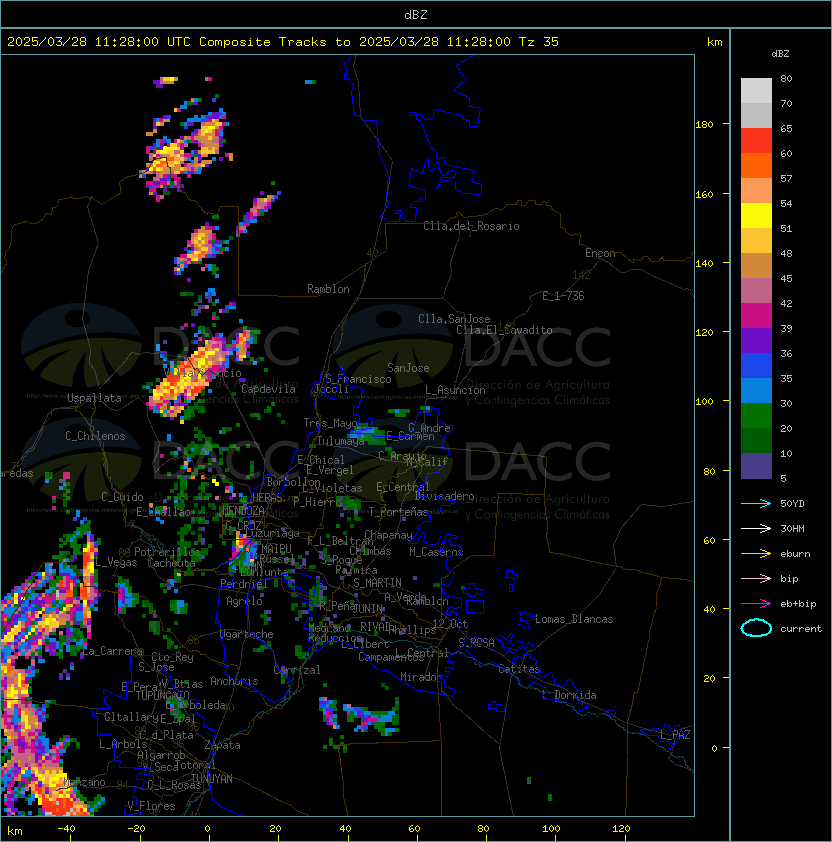Image resolution: width=832 pixels, height=842 pixels.
Task: Click the C_Guido place label
Action: 122,497
